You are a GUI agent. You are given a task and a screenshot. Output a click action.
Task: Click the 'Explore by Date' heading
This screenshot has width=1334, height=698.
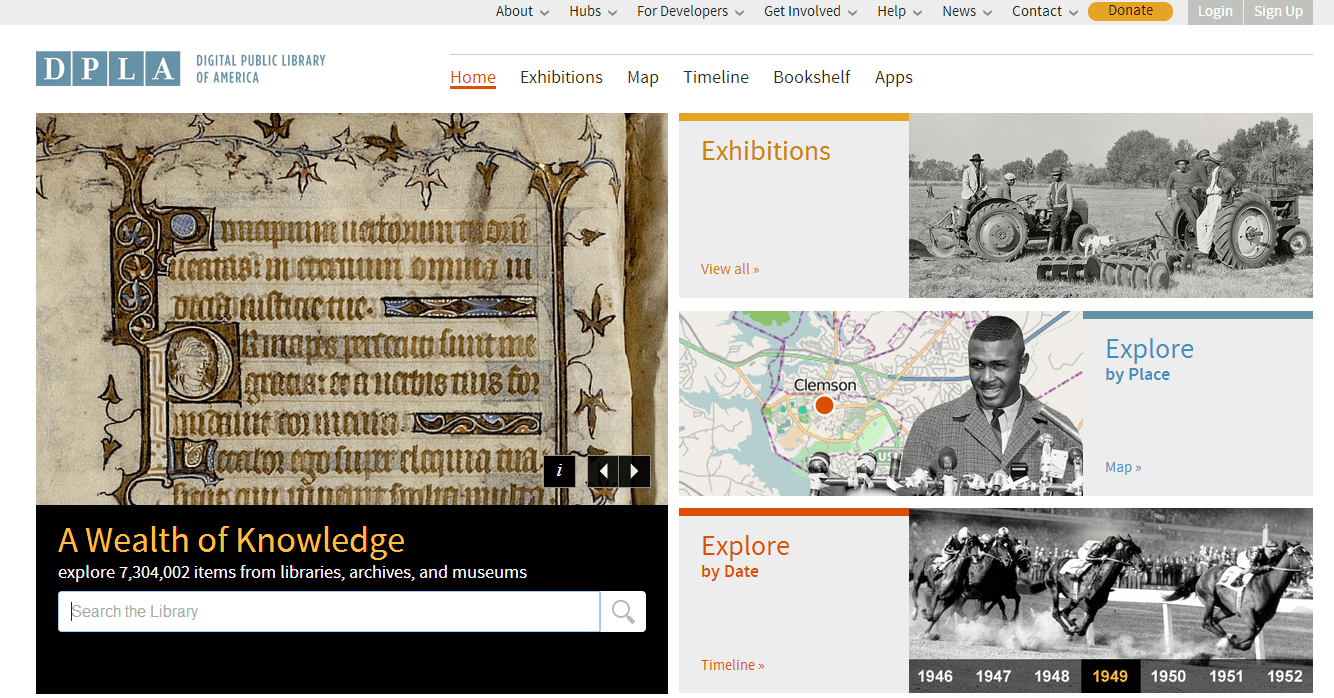point(746,557)
